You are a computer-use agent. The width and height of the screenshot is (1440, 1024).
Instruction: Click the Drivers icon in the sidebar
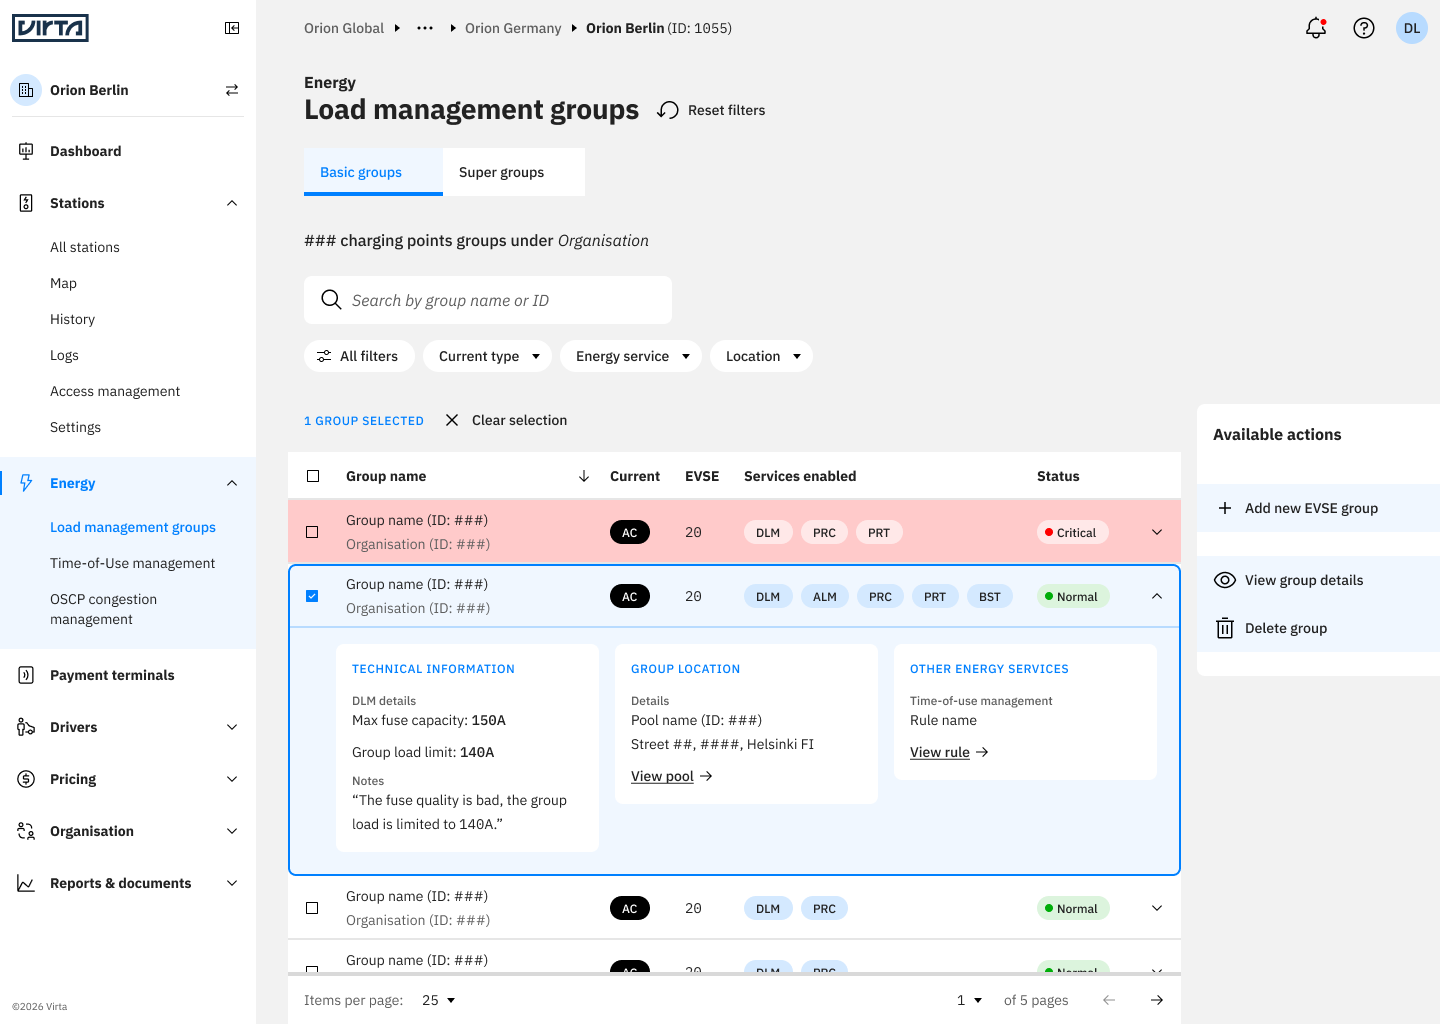pyautogui.click(x=26, y=727)
